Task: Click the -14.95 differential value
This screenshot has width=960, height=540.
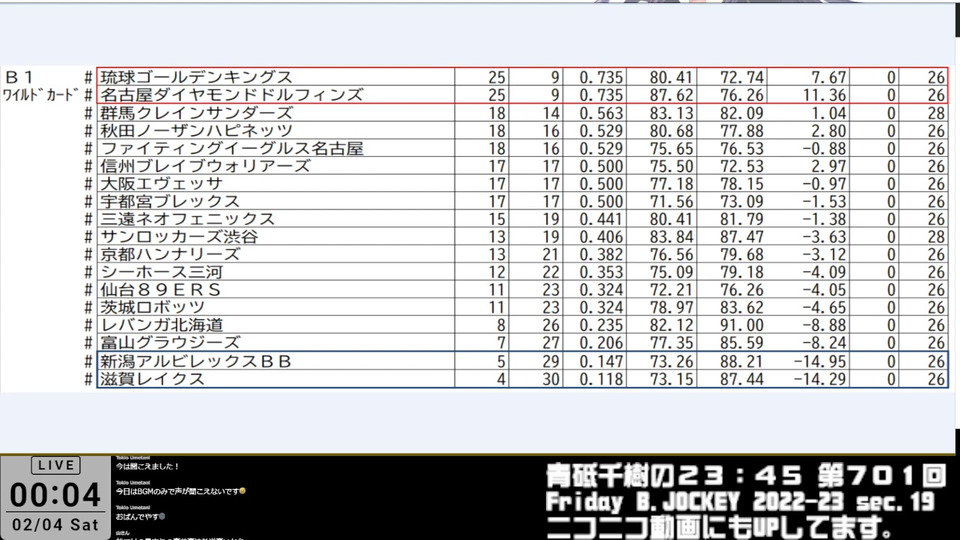Action: pyautogui.click(x=820, y=362)
